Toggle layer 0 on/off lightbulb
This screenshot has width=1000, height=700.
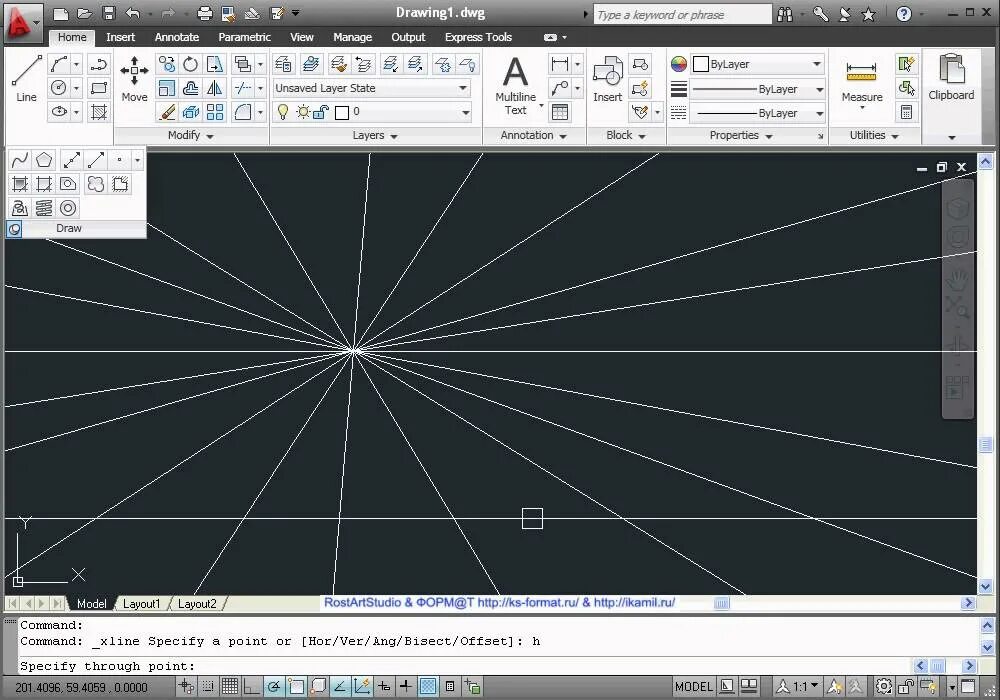[x=283, y=112]
